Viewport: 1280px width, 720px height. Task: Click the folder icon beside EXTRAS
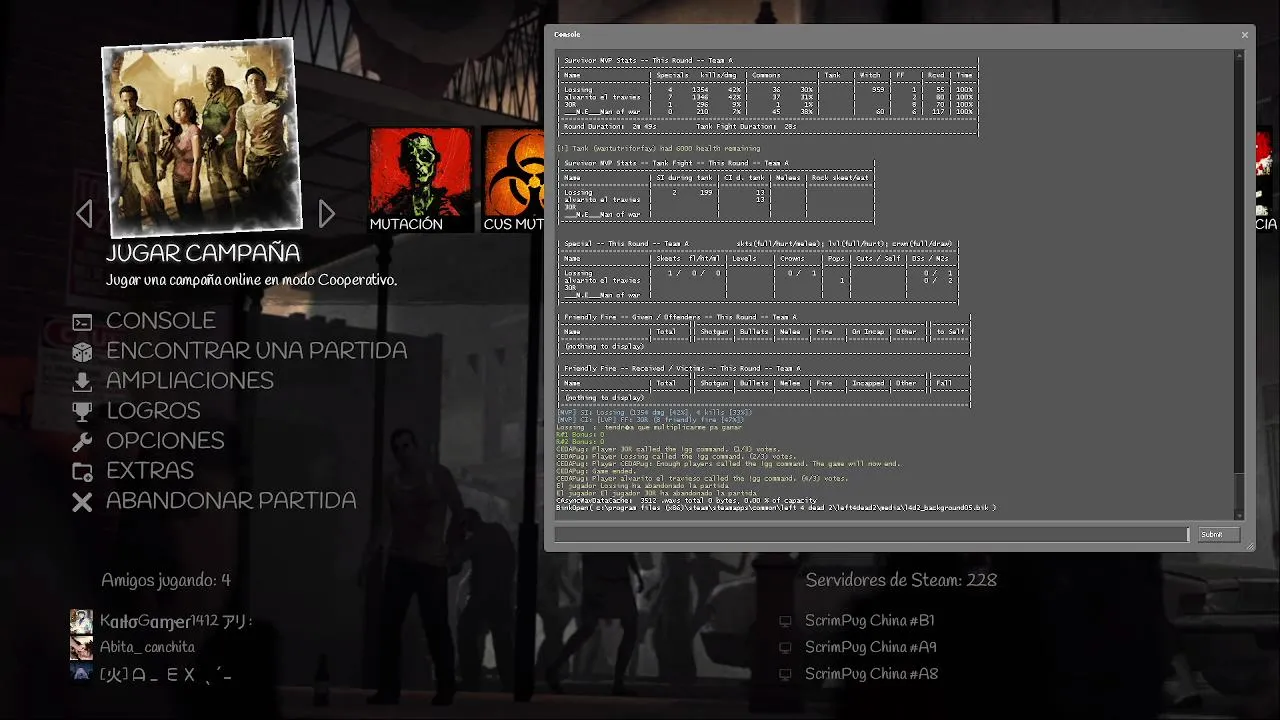point(82,472)
